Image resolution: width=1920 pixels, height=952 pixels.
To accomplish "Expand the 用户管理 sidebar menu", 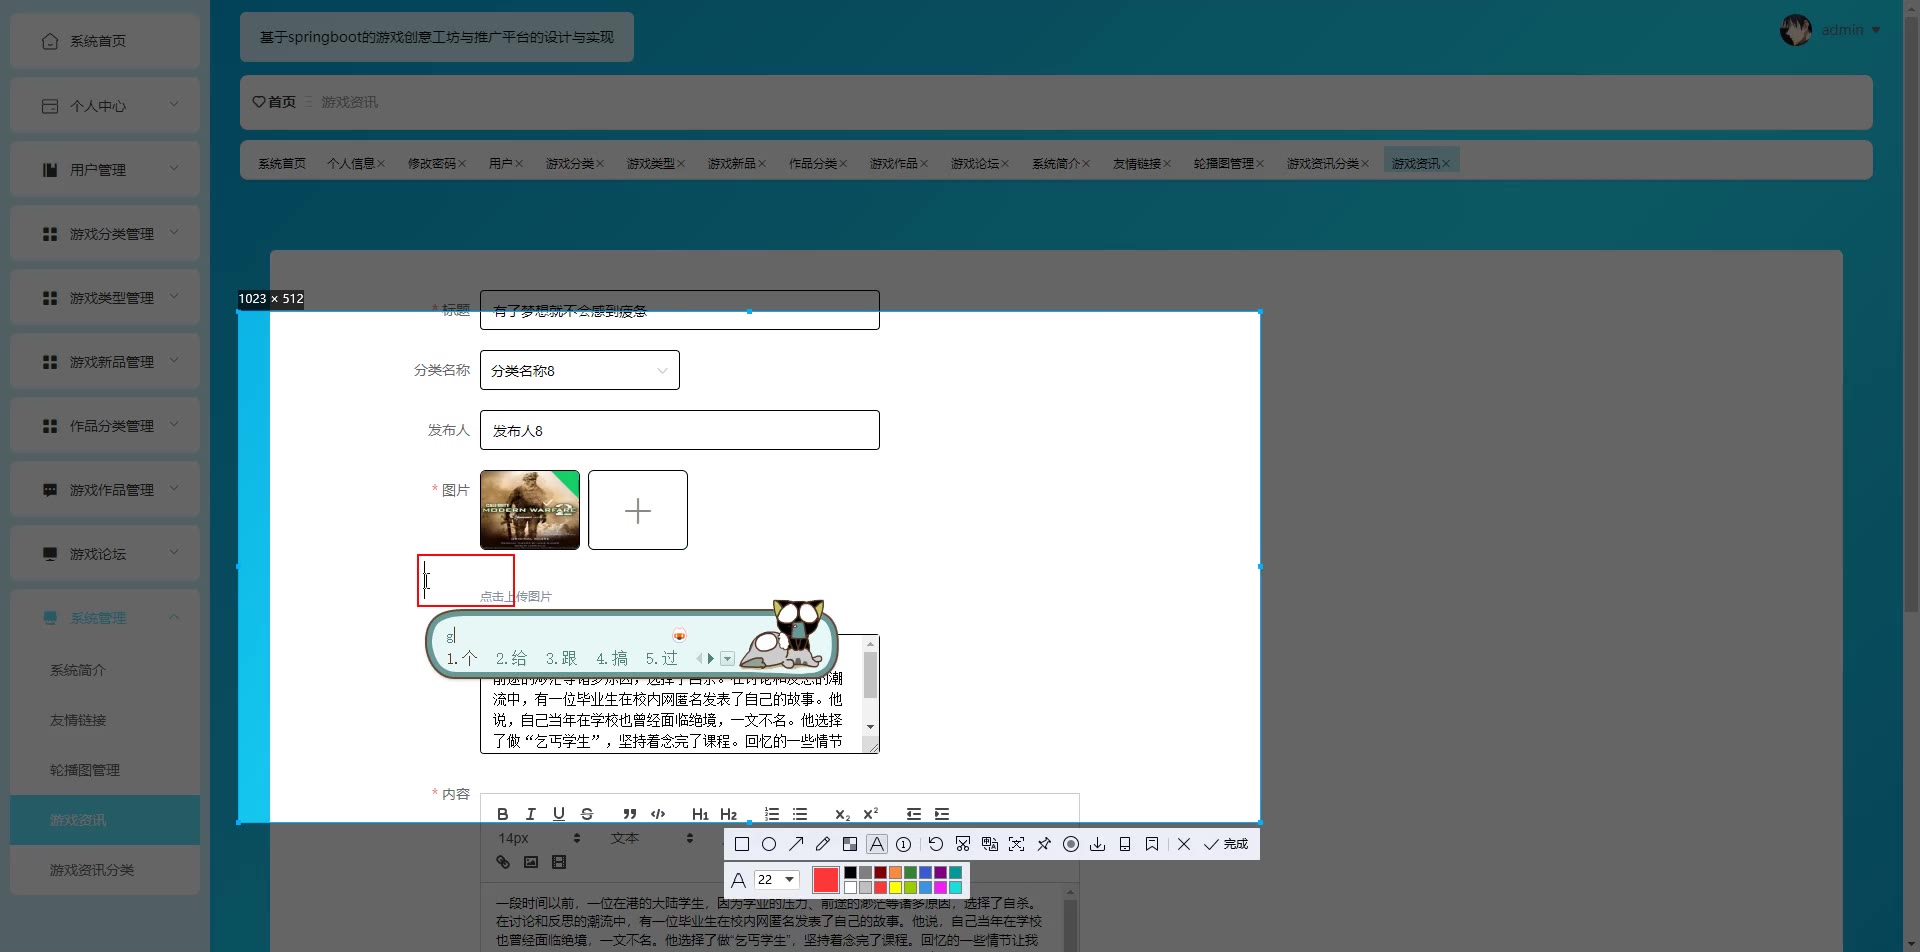I will (x=105, y=170).
